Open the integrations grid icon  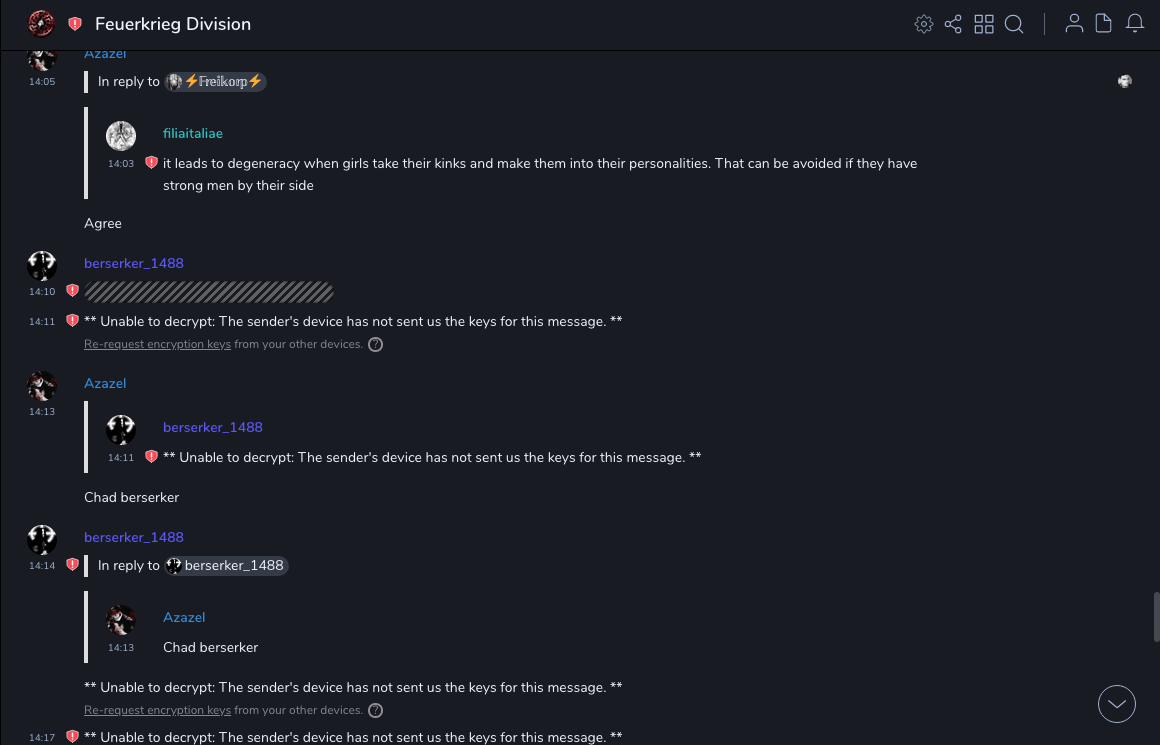point(984,24)
